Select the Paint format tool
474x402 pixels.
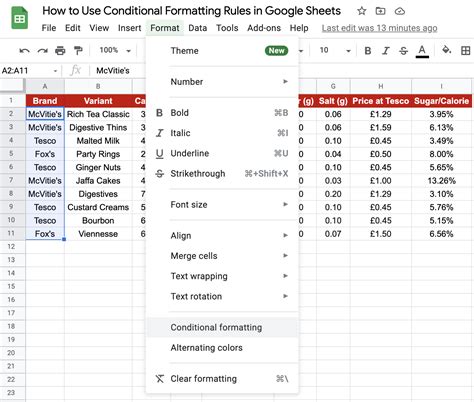point(78,51)
